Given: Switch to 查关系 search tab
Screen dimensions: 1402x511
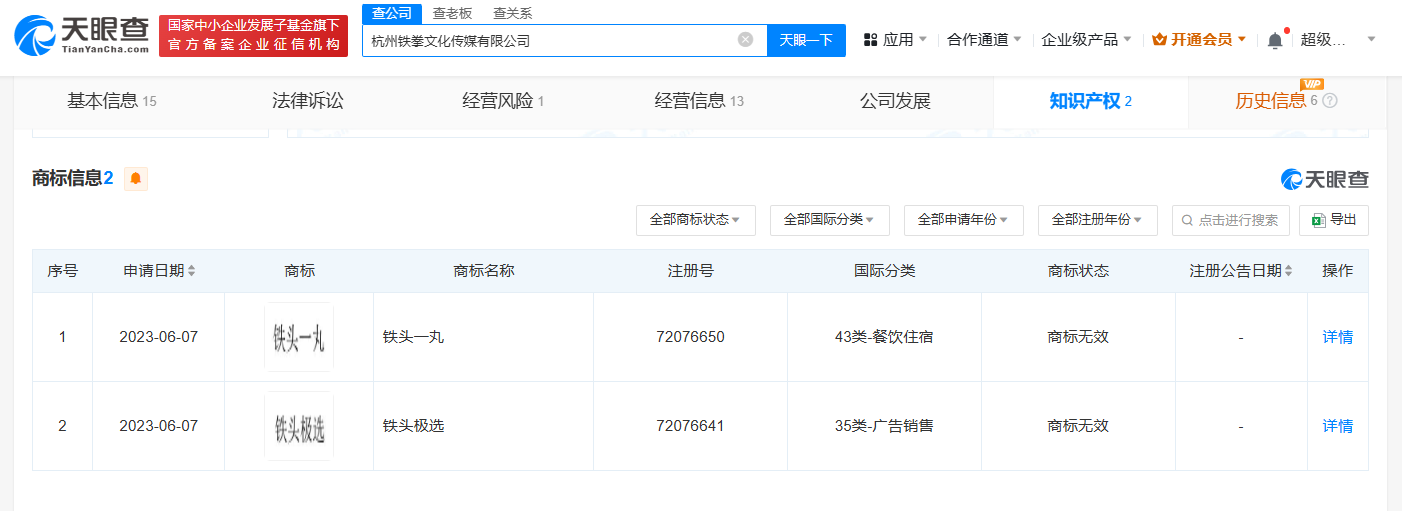Looking at the screenshot, I should click(x=513, y=13).
